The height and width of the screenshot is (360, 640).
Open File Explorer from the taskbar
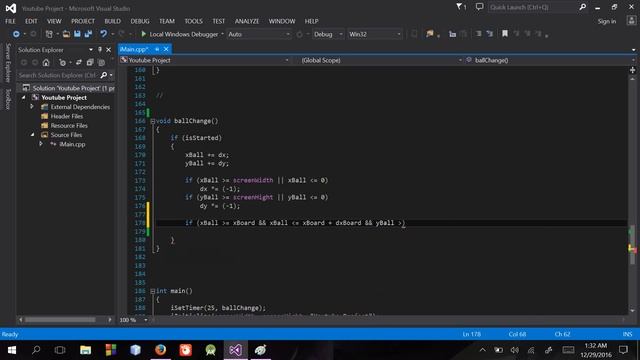click(85, 350)
